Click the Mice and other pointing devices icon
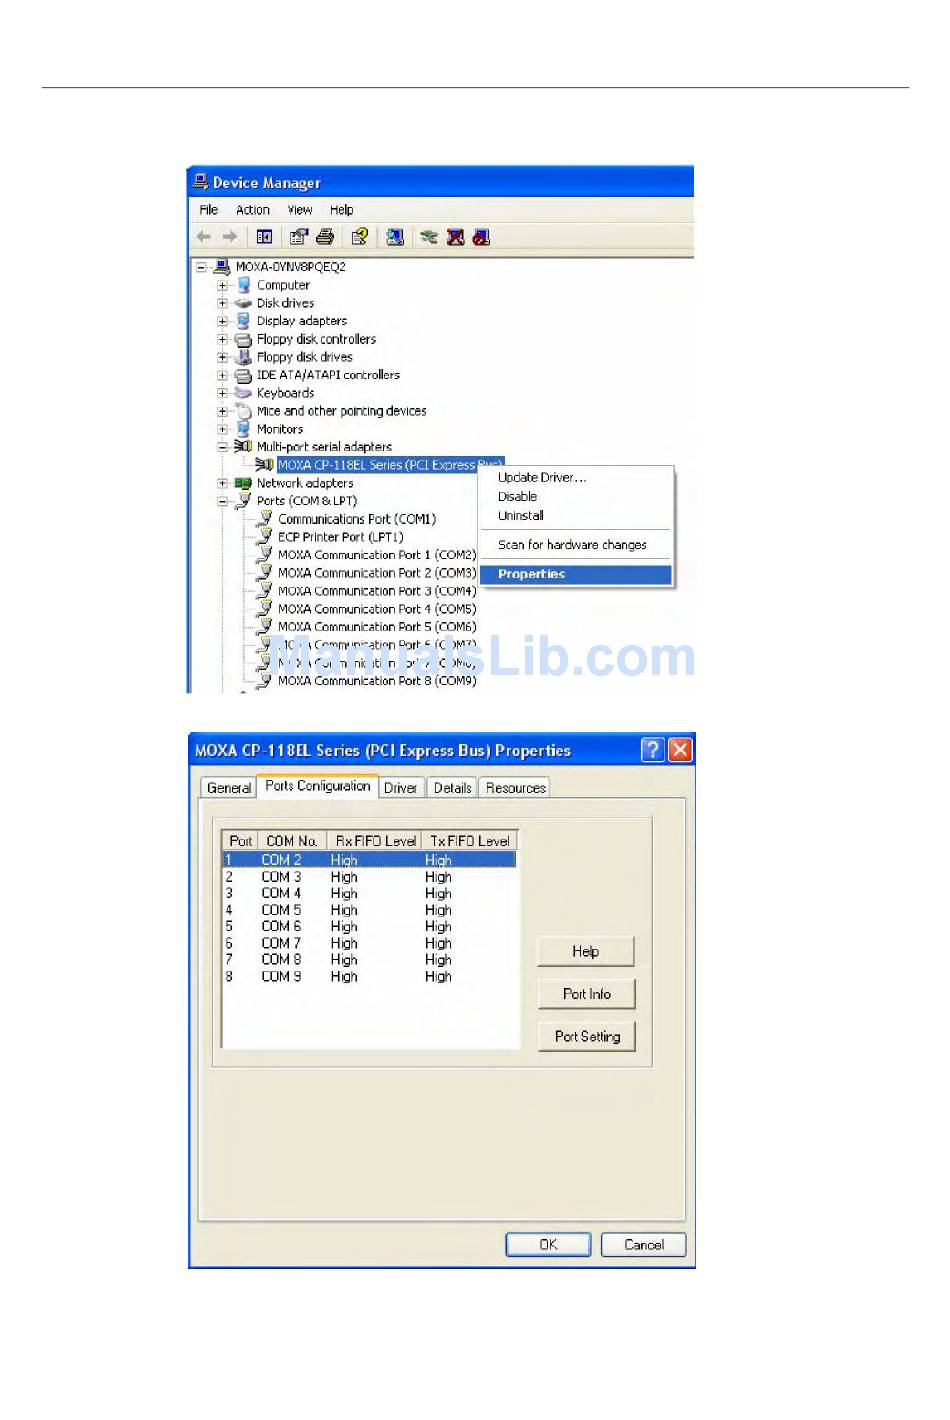Image resolution: width=950 pixels, height=1420 pixels. tap(243, 411)
